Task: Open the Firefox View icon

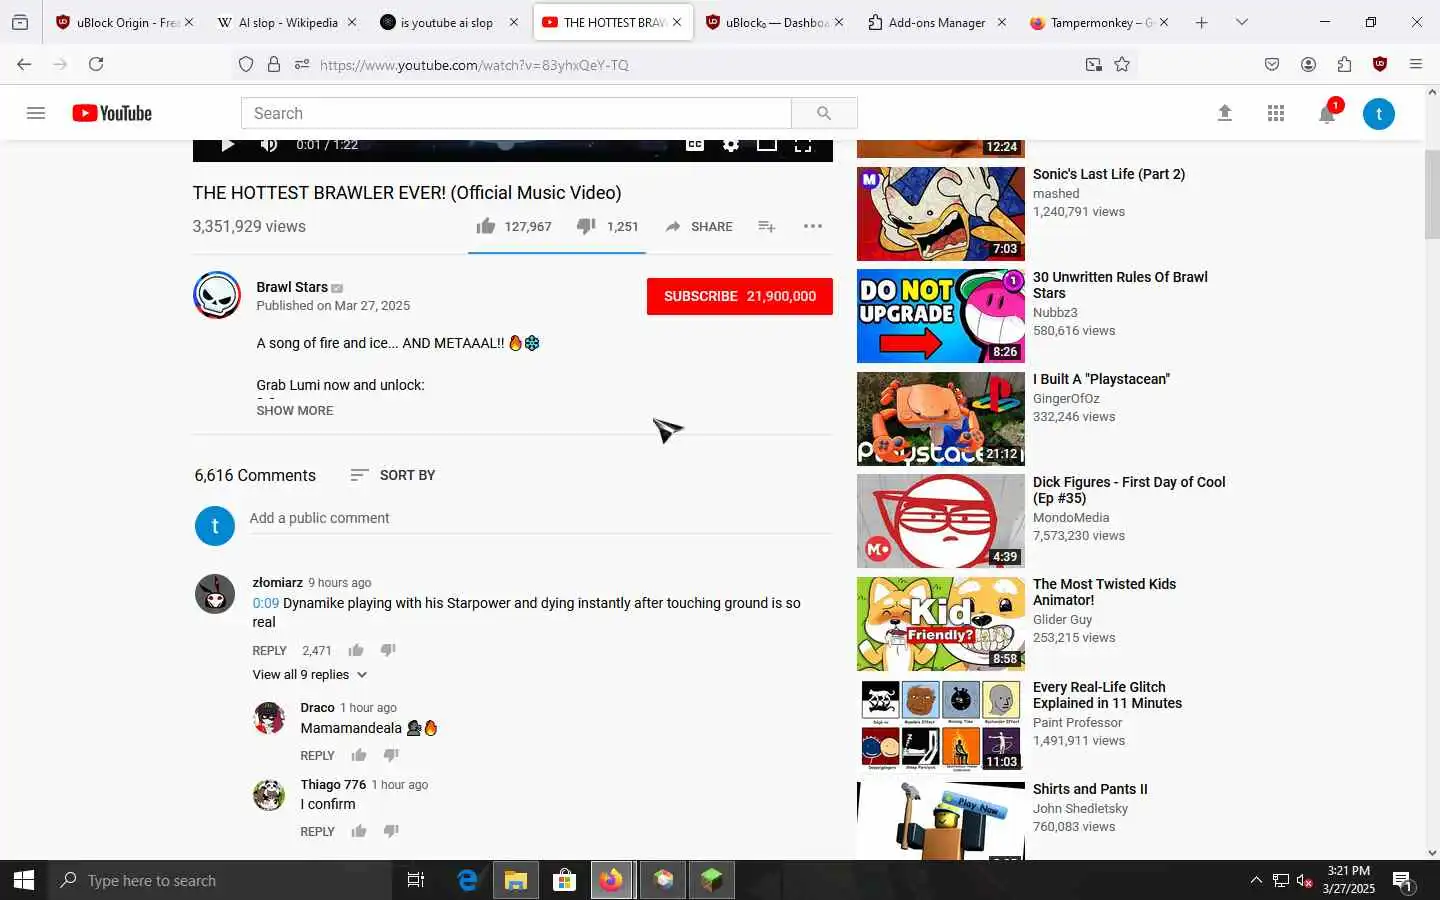Action: pos(19,22)
